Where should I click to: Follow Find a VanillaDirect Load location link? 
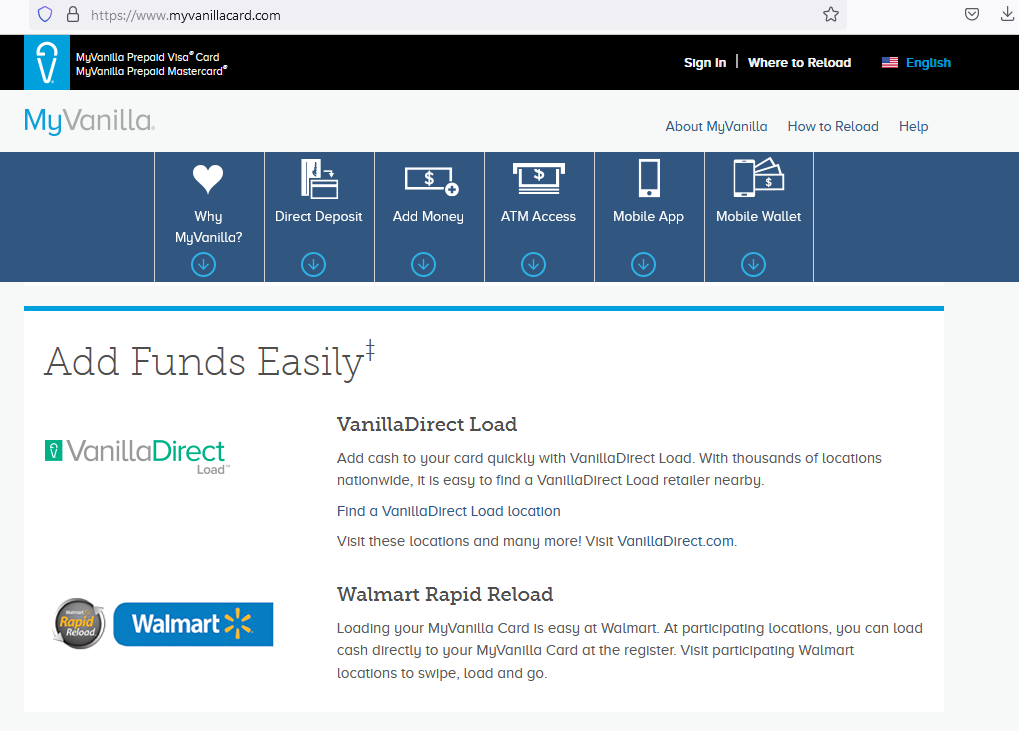click(448, 511)
